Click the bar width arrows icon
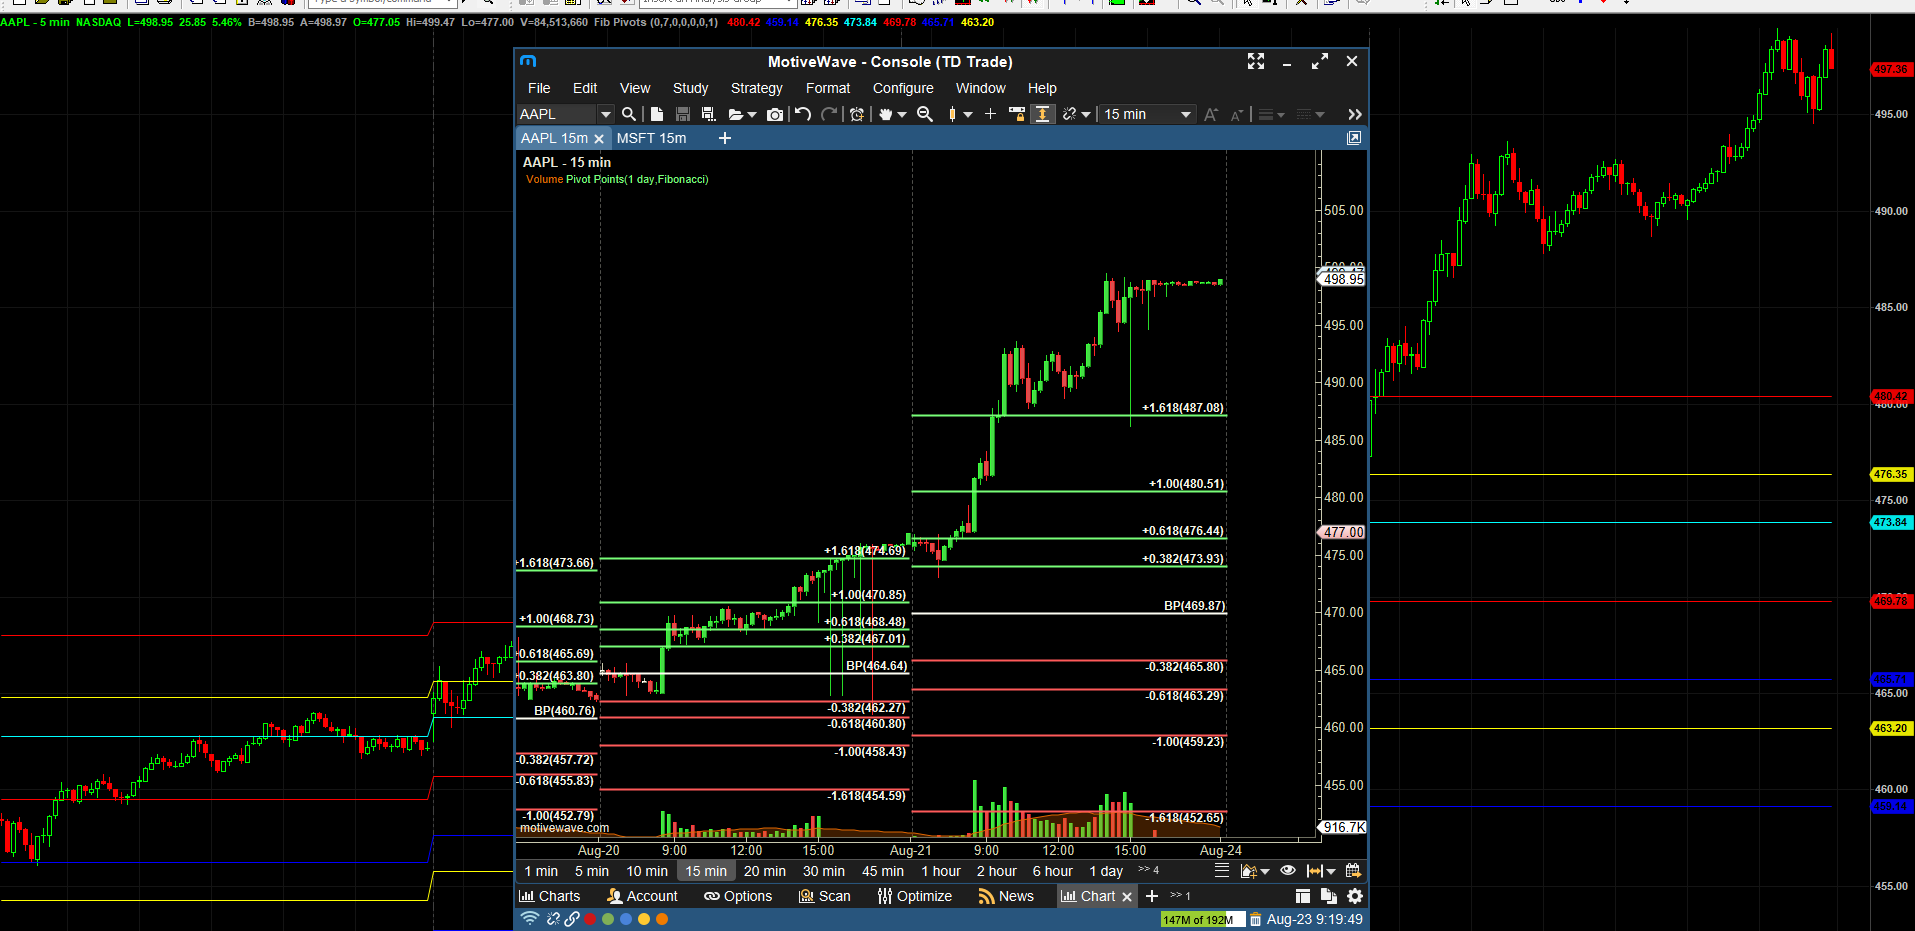The height and width of the screenshot is (931, 1915). [x=1315, y=871]
